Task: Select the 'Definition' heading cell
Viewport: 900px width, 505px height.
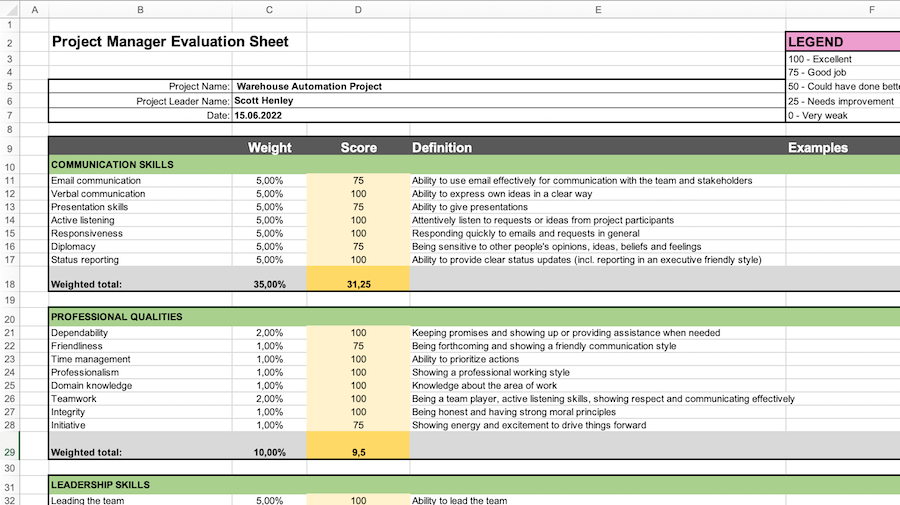Action: 598,147
